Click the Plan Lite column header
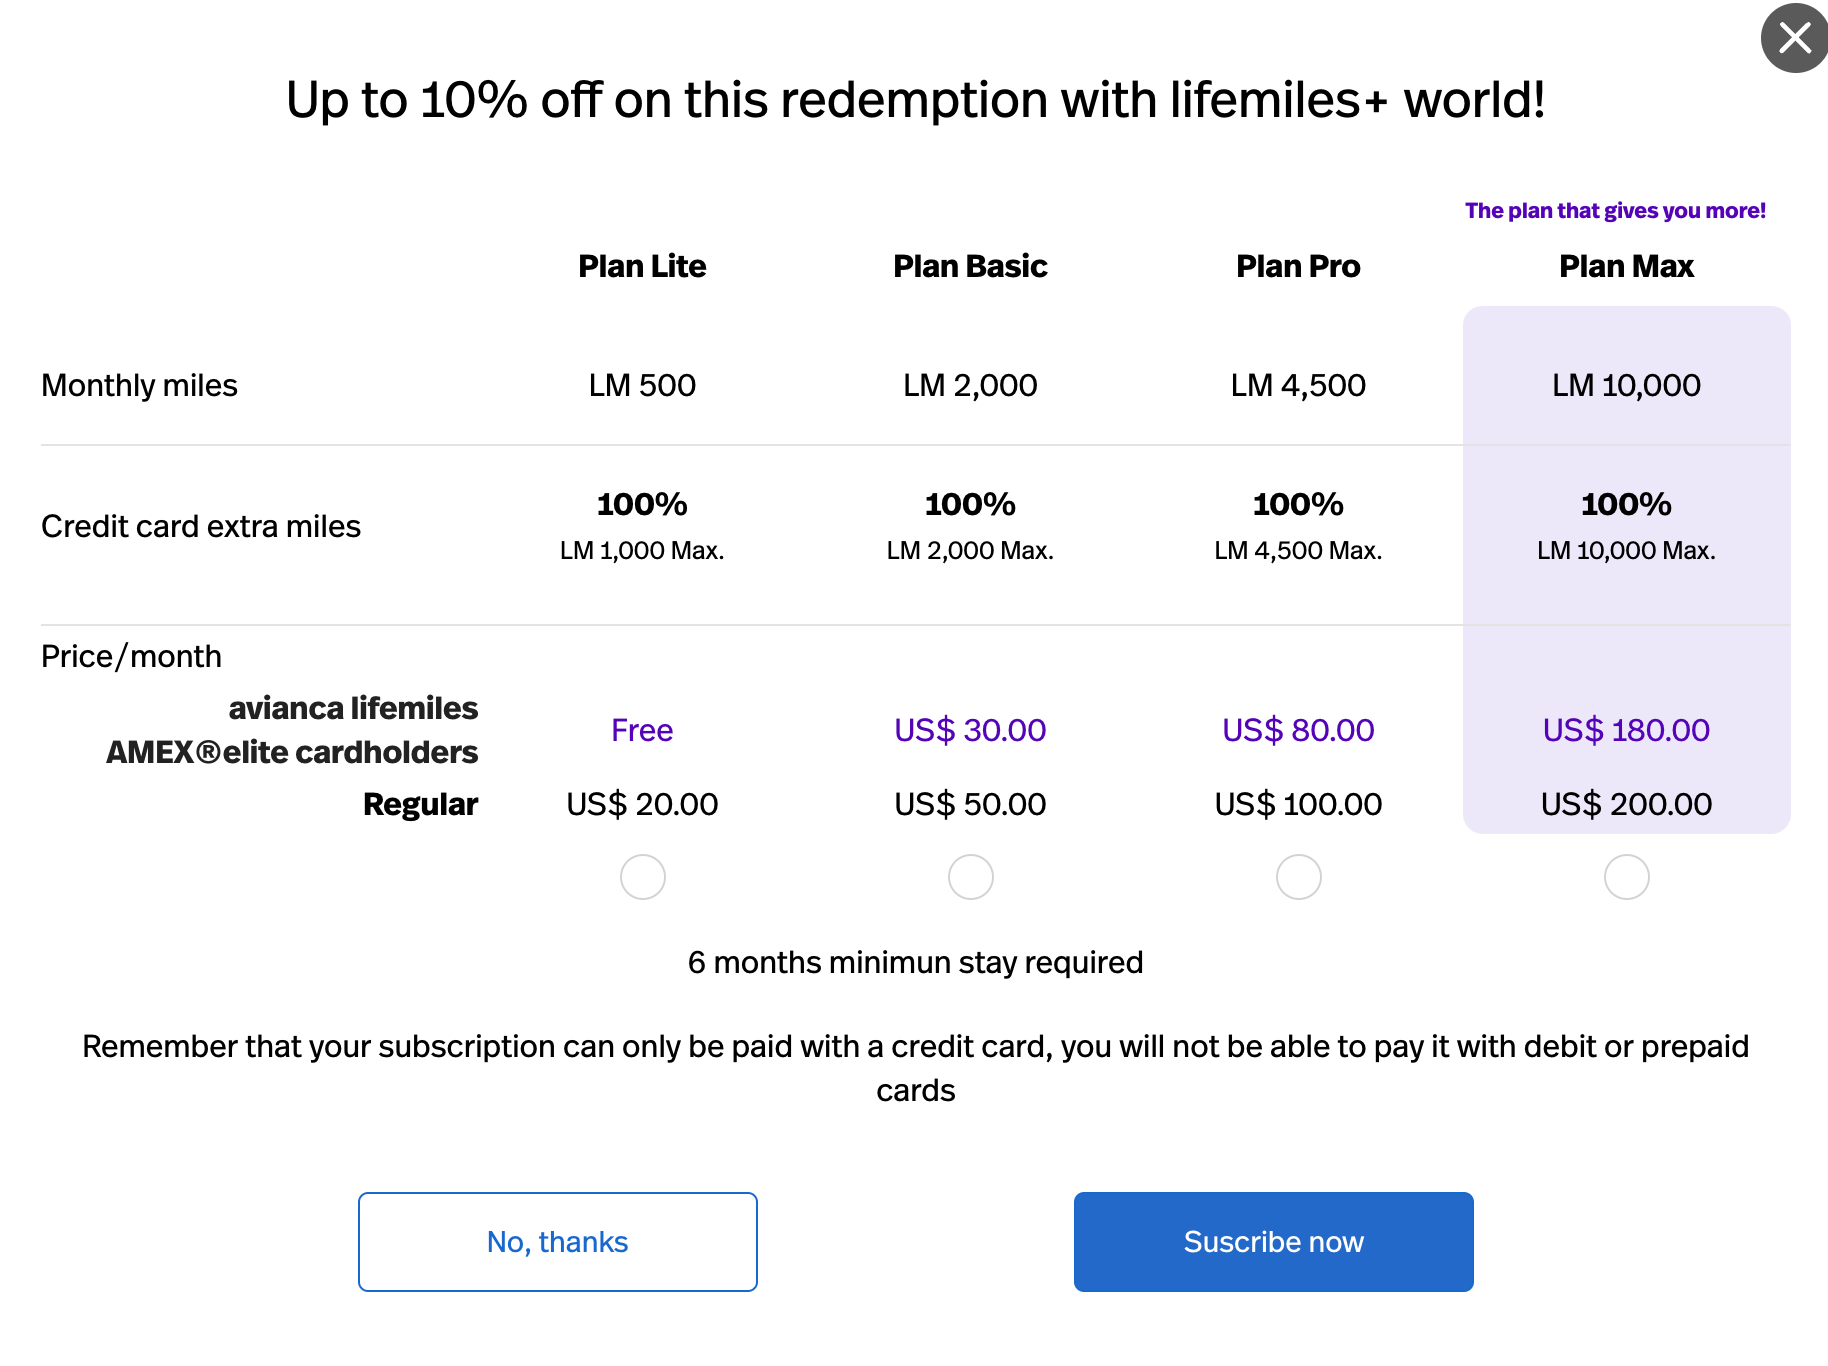Viewport: 1828px width, 1366px height. coord(642,266)
